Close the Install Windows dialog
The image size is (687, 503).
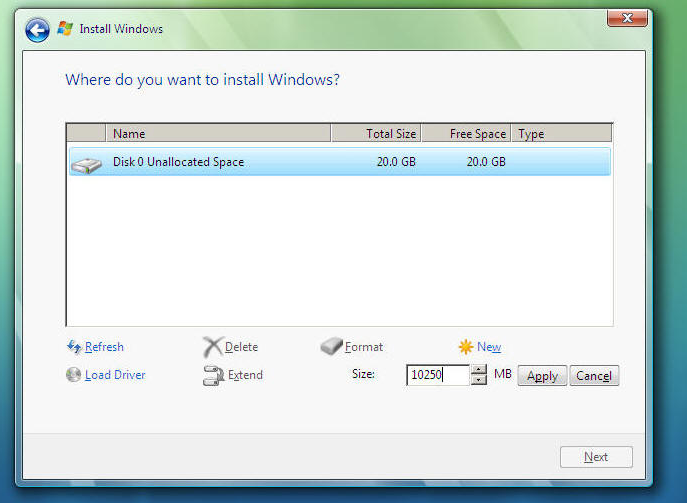(627, 18)
